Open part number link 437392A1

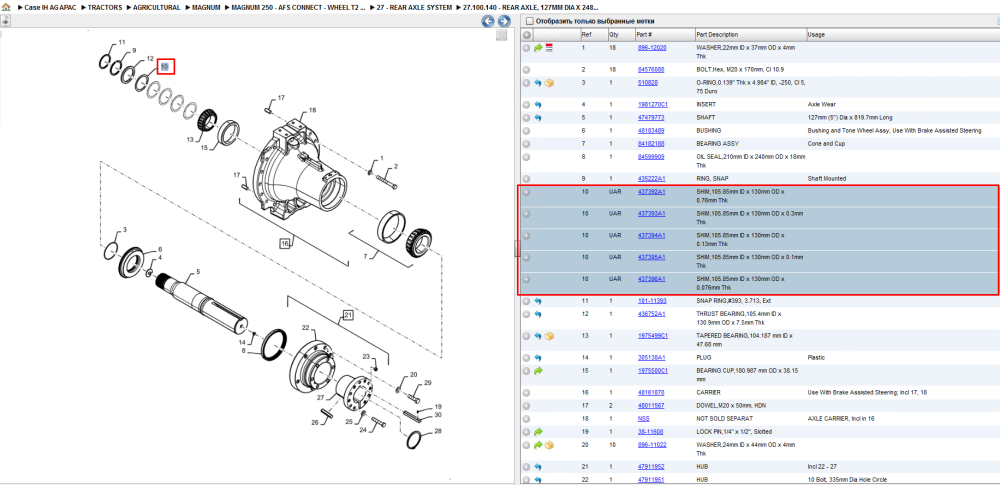[652, 191]
